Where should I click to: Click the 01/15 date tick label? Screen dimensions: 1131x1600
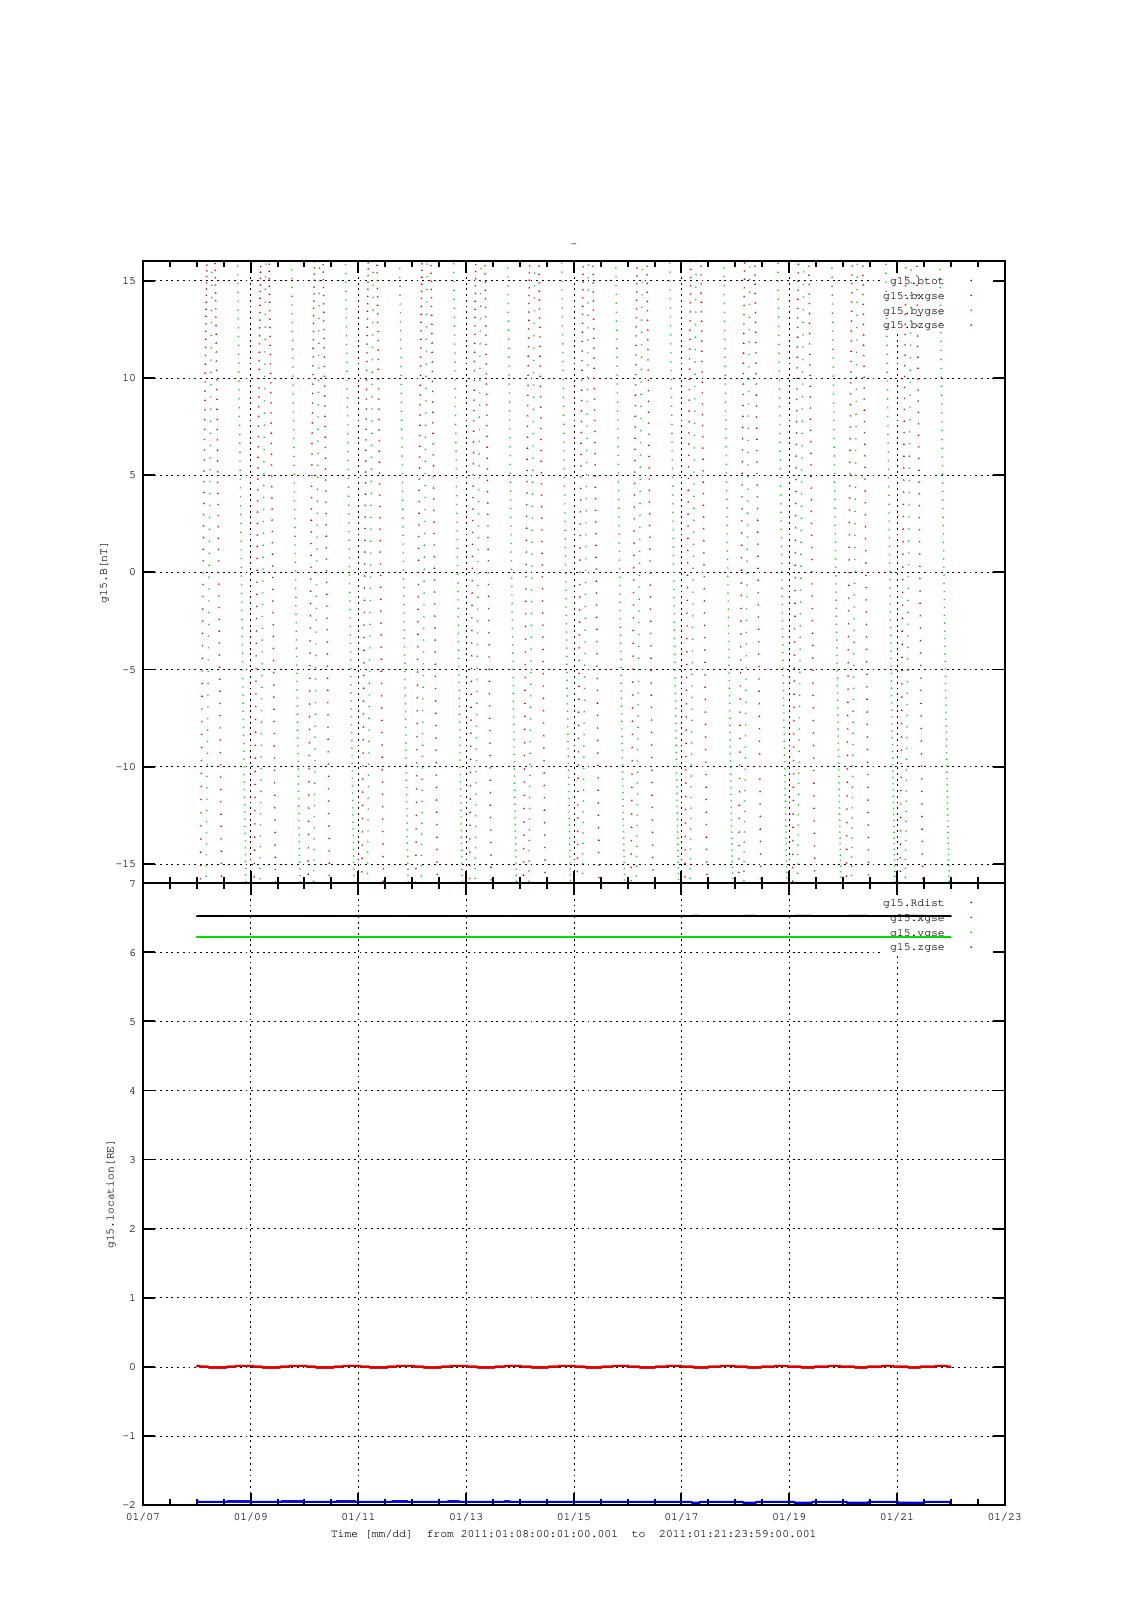(574, 1517)
